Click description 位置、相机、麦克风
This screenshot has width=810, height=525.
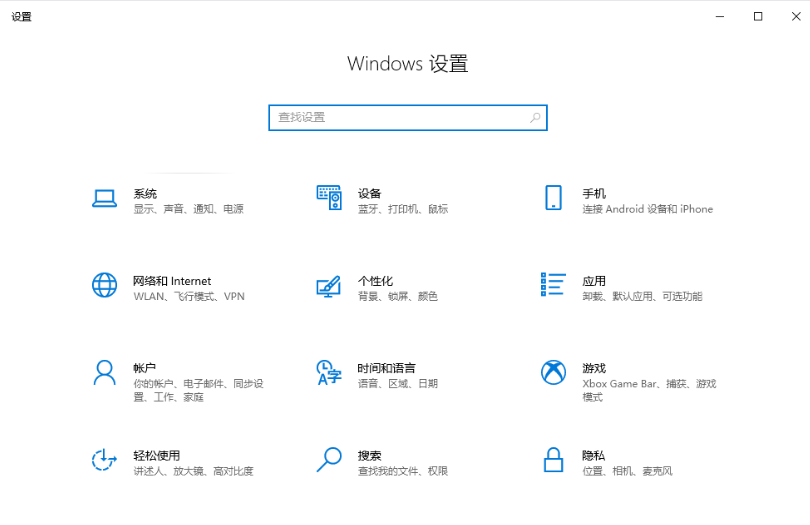[628, 471]
